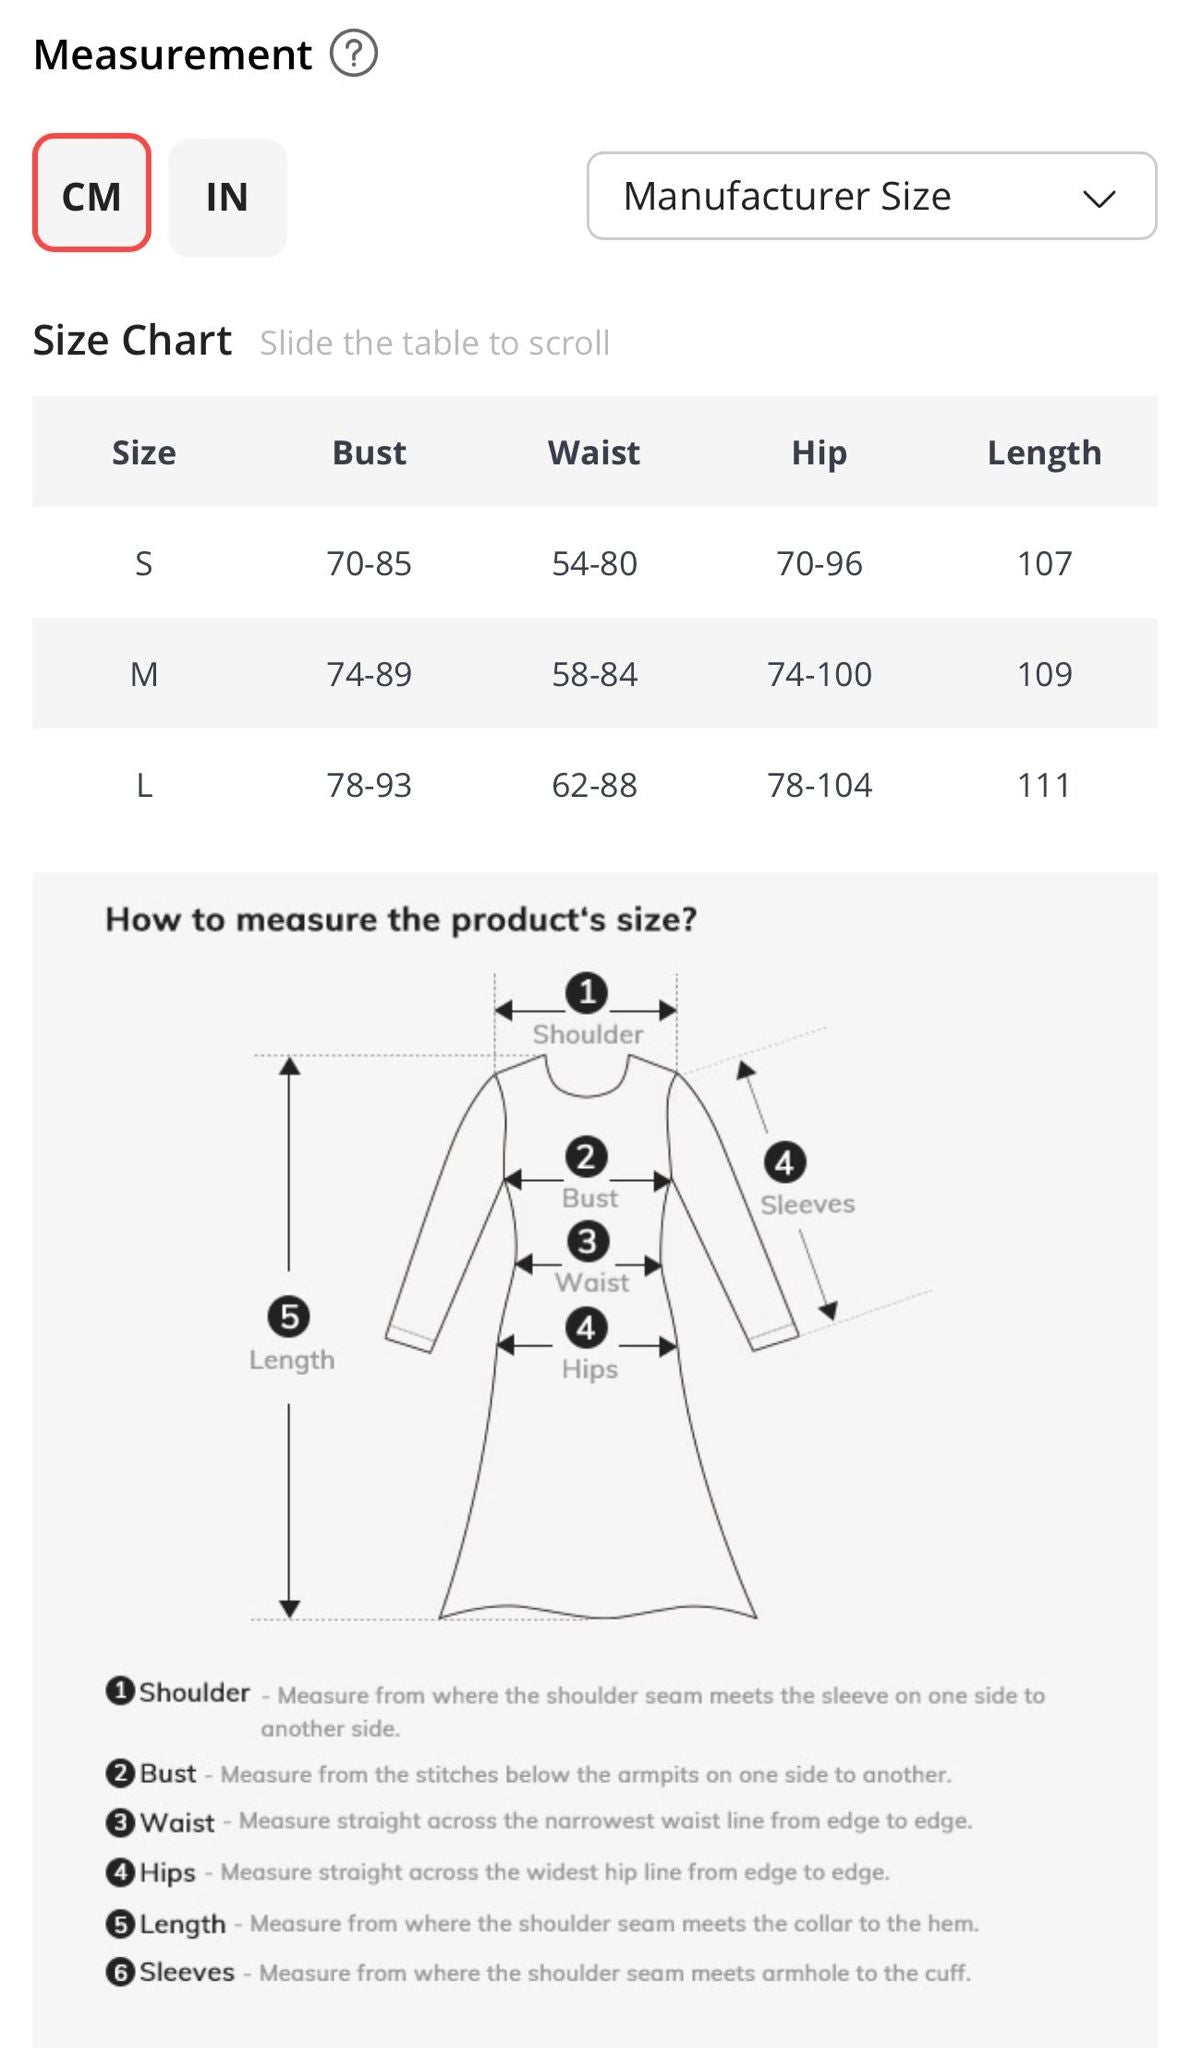Open the Measurement help question-mark icon

tap(354, 54)
